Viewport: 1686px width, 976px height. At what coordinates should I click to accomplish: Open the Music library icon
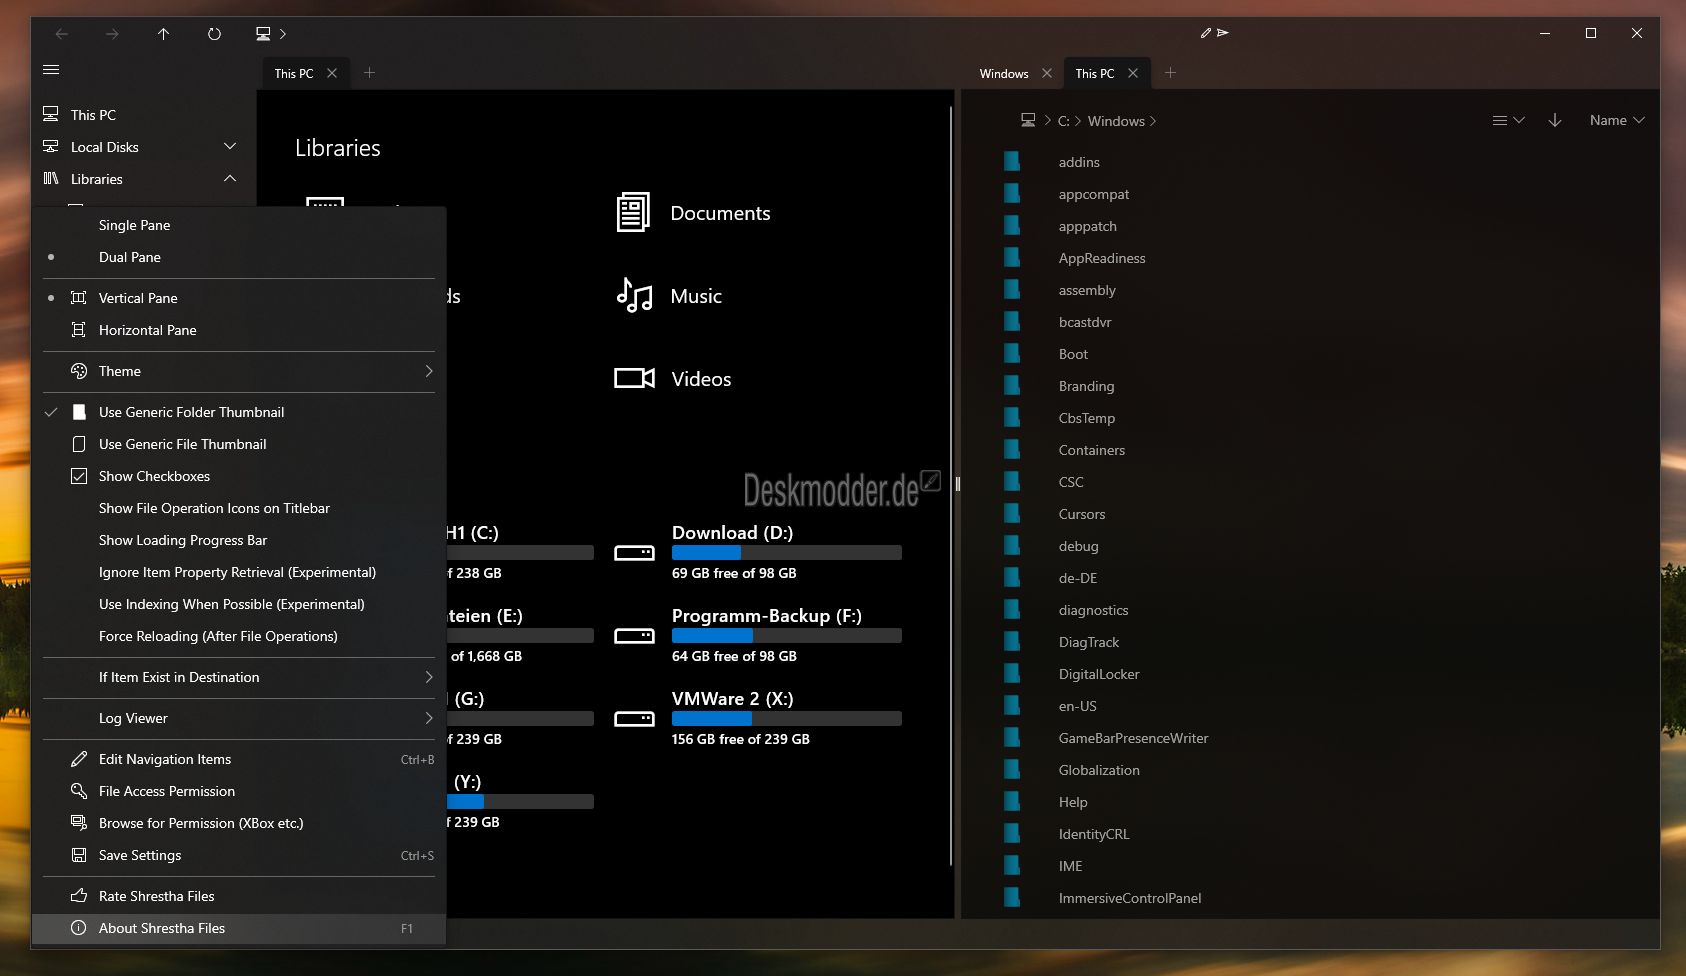tap(634, 296)
